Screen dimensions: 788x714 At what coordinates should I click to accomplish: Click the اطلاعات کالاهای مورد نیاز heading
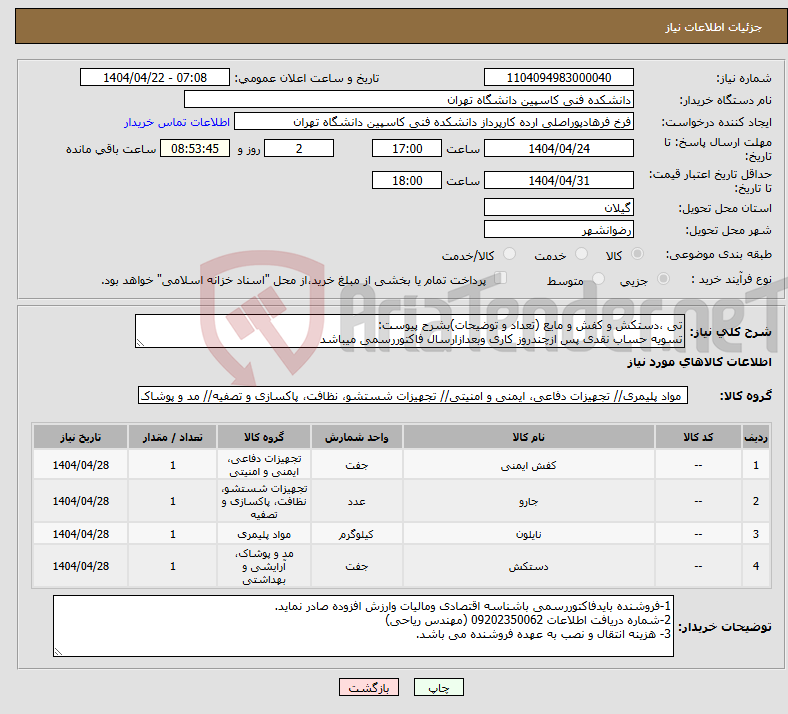click(x=699, y=362)
